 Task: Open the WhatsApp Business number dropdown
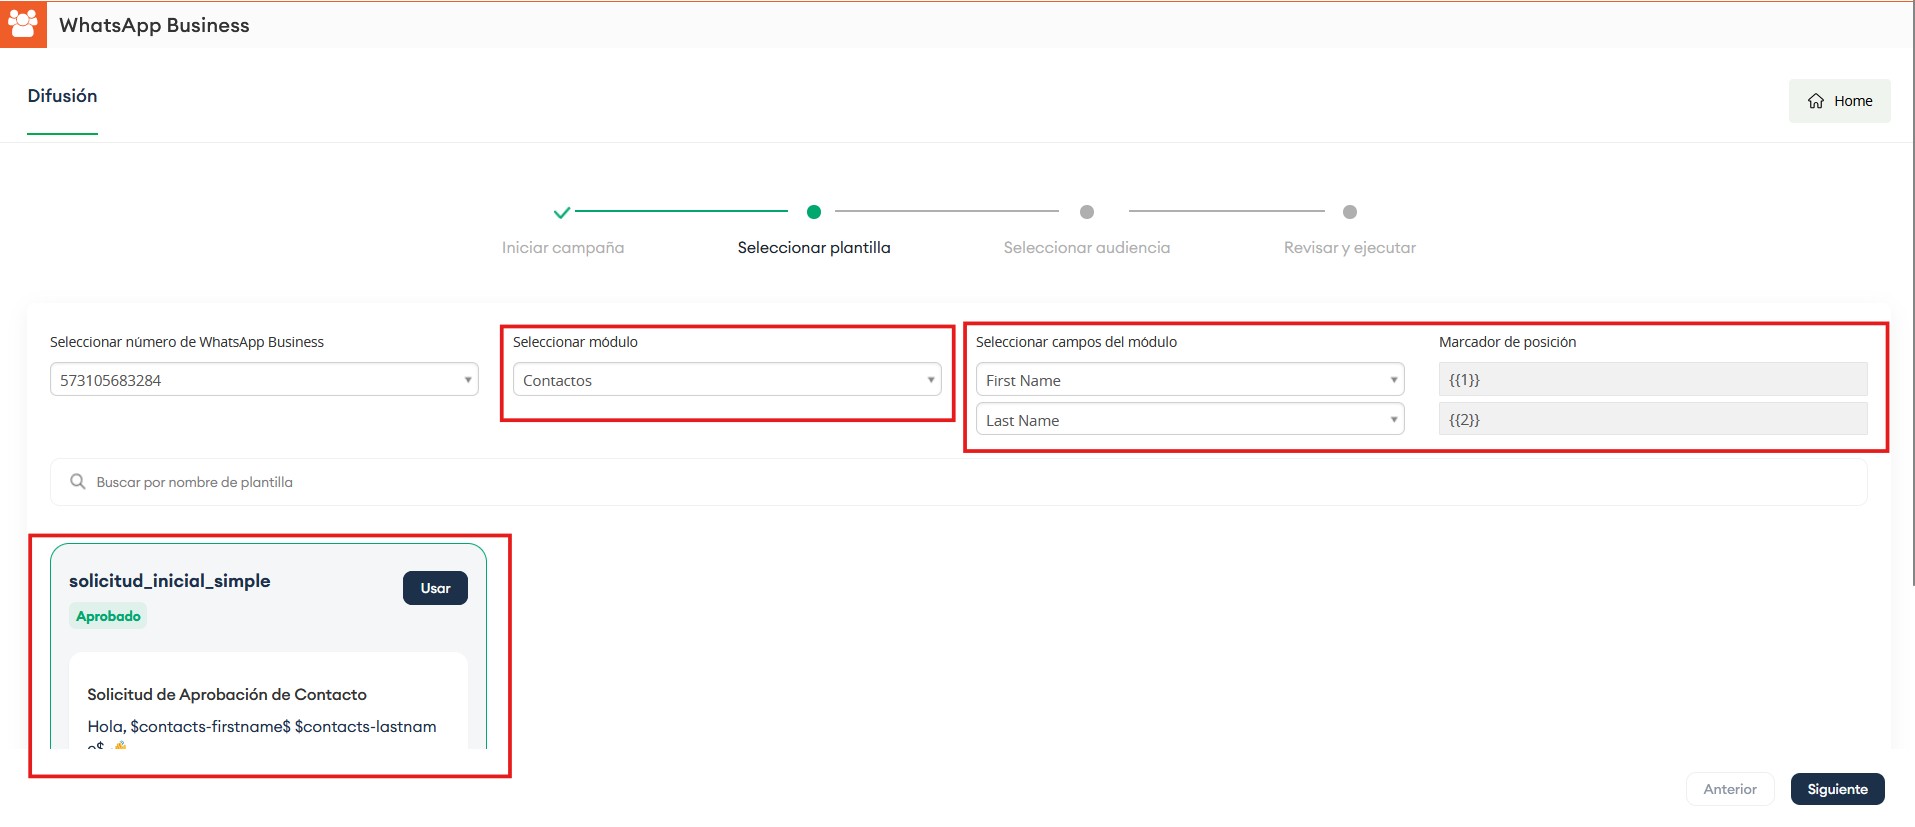coord(264,380)
